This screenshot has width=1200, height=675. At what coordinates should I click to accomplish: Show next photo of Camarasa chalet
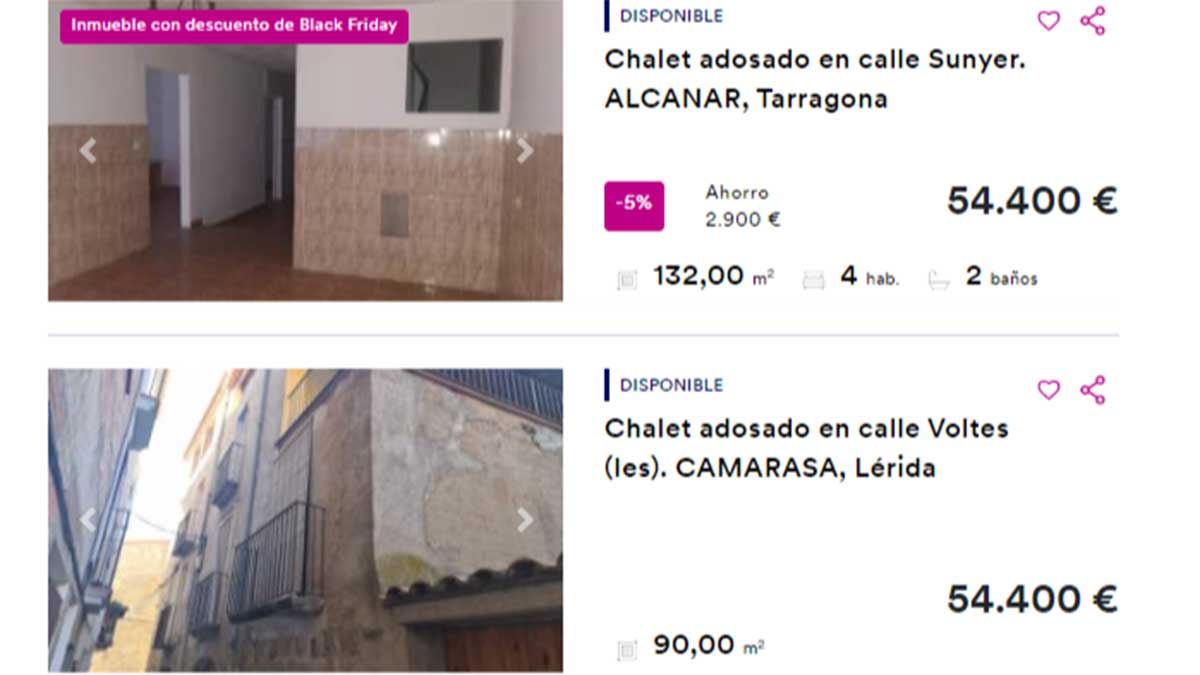click(524, 520)
